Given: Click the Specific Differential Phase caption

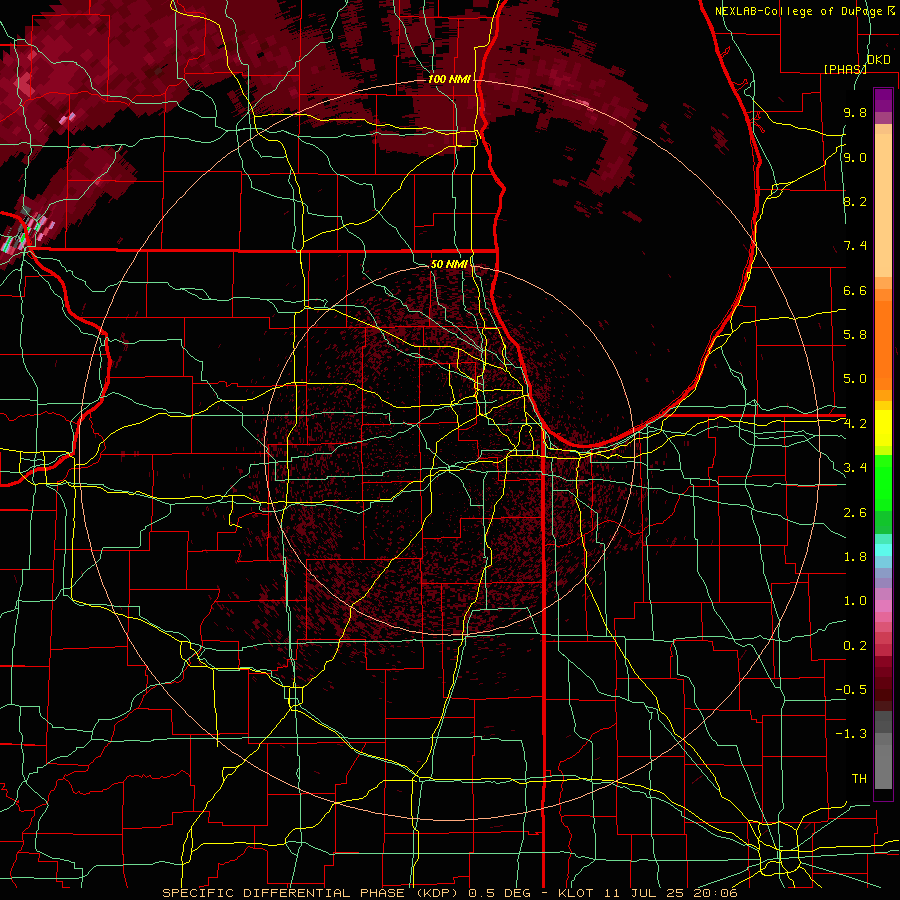Looking at the screenshot, I should tap(449, 893).
